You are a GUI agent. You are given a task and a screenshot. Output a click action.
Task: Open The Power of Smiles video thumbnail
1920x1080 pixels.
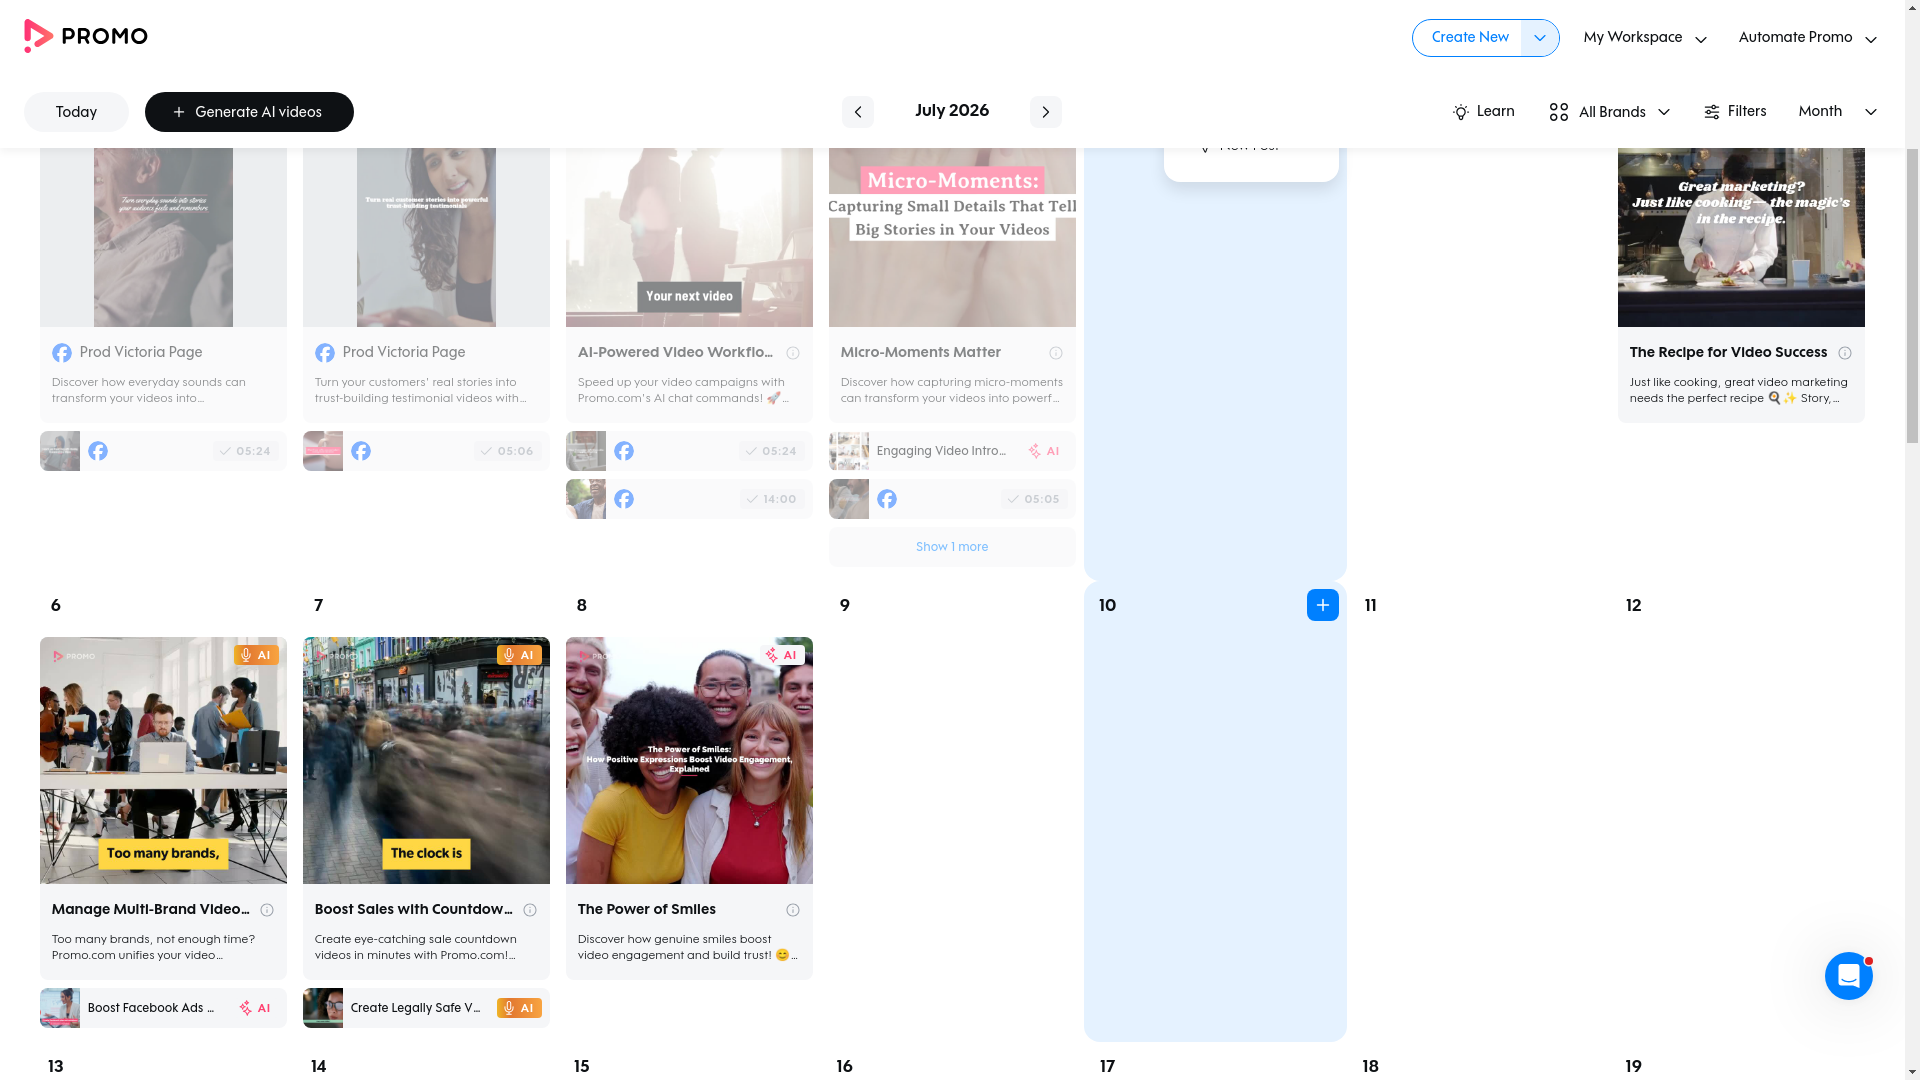pos(689,760)
